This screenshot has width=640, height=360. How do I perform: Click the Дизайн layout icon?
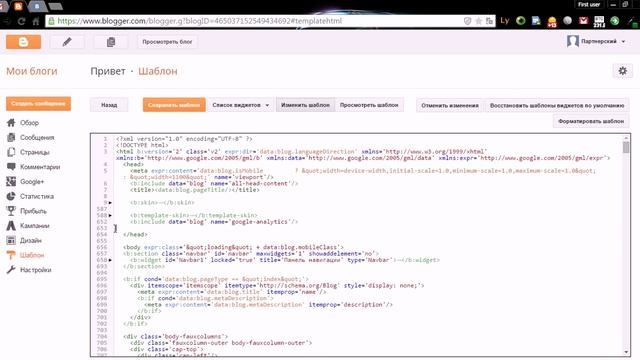(11, 240)
